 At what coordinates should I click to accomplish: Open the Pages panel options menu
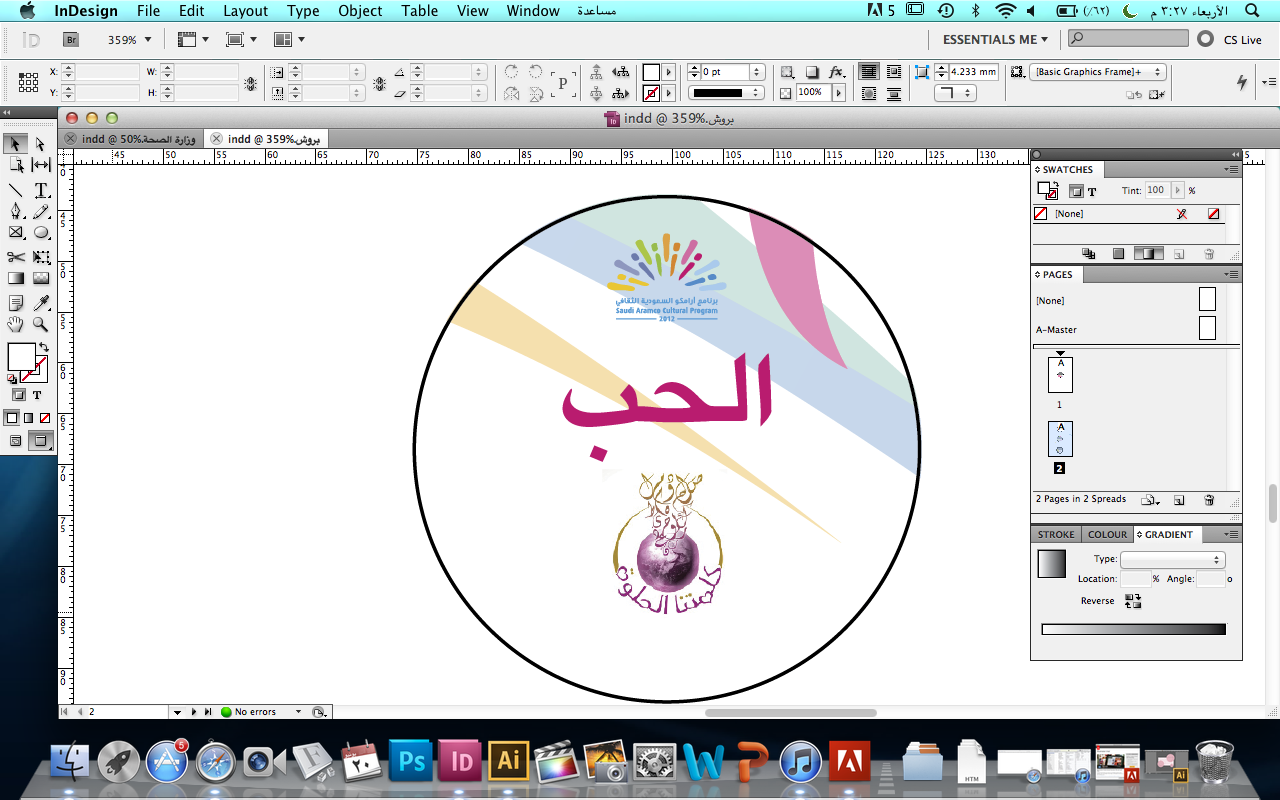pos(1231,274)
